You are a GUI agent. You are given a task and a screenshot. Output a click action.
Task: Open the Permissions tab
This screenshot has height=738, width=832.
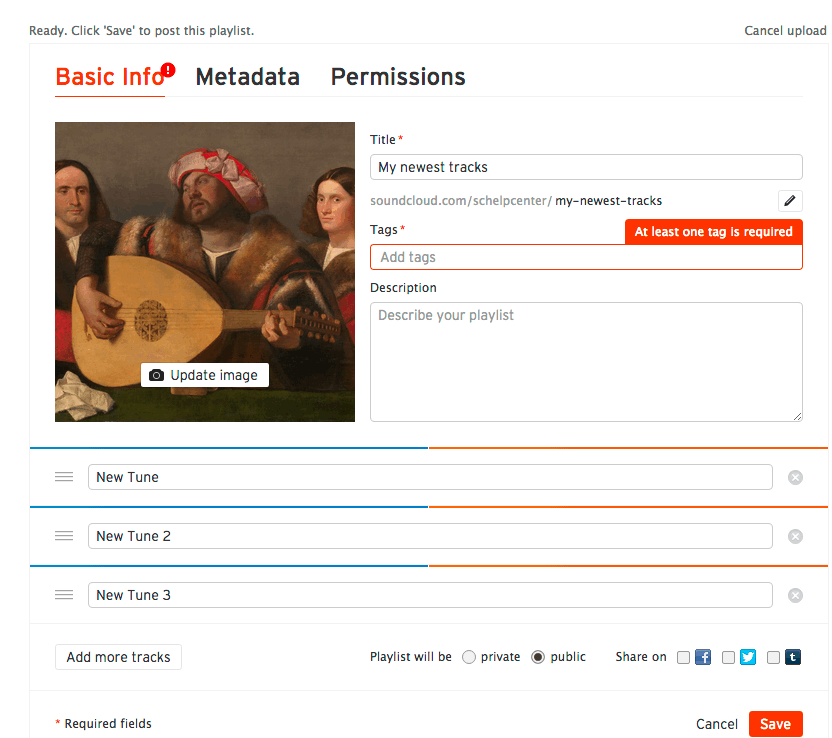click(x=398, y=77)
